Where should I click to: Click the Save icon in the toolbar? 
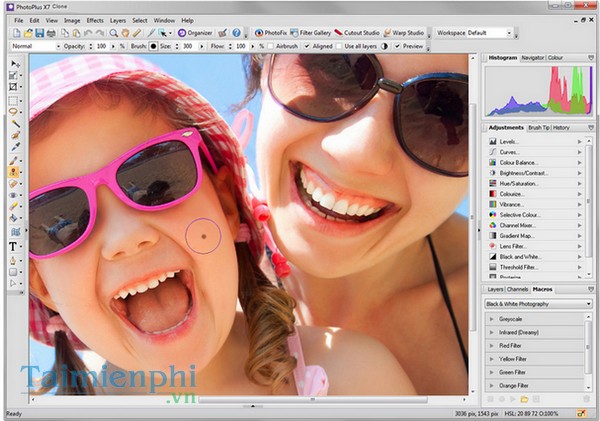[37, 32]
